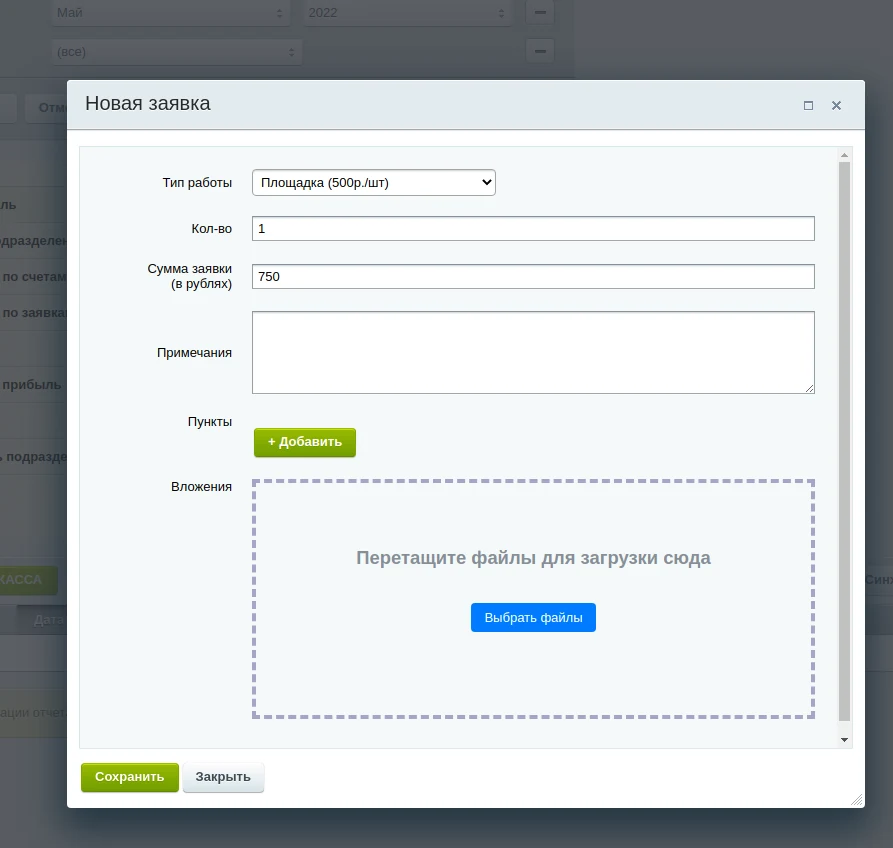Click the minus button beside (все)
893x848 pixels.
[x=540, y=51]
